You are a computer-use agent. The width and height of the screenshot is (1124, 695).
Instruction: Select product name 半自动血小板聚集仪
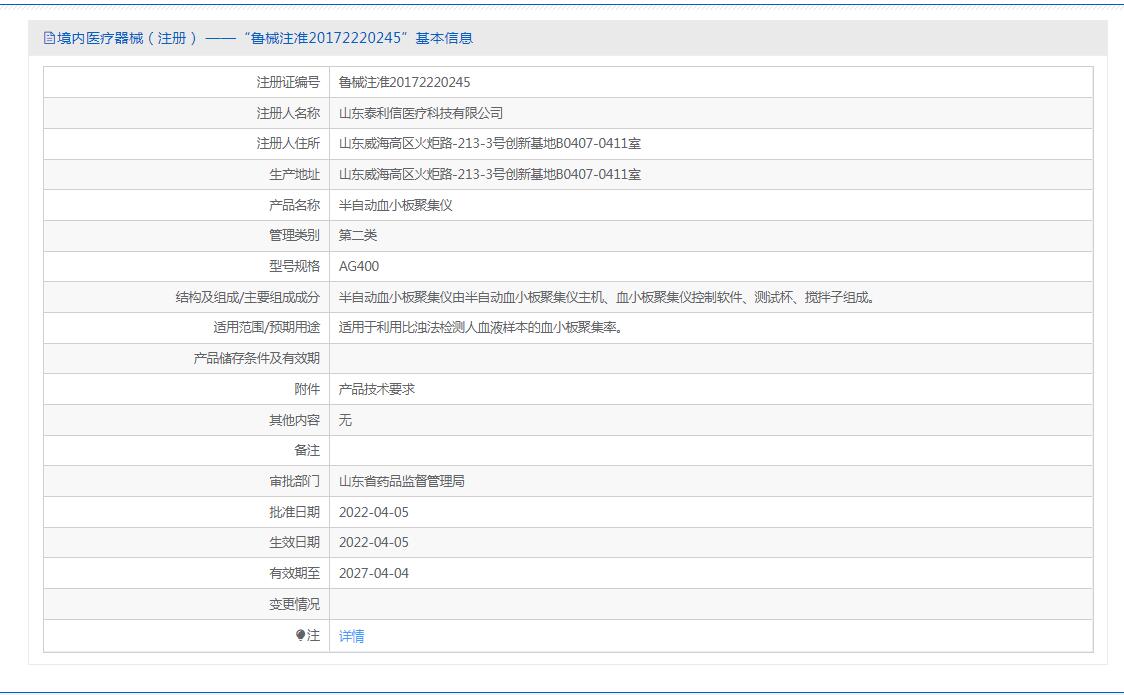pyautogui.click(x=396, y=206)
